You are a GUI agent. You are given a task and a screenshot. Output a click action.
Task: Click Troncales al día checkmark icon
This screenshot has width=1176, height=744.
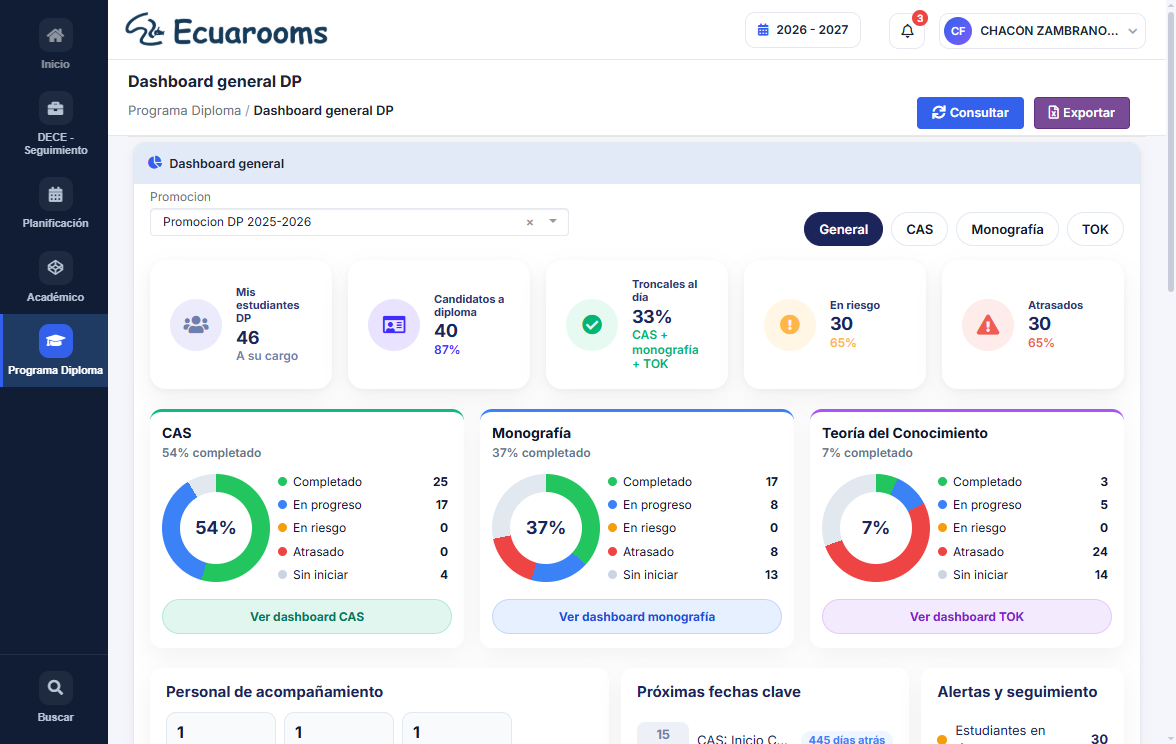(x=592, y=325)
